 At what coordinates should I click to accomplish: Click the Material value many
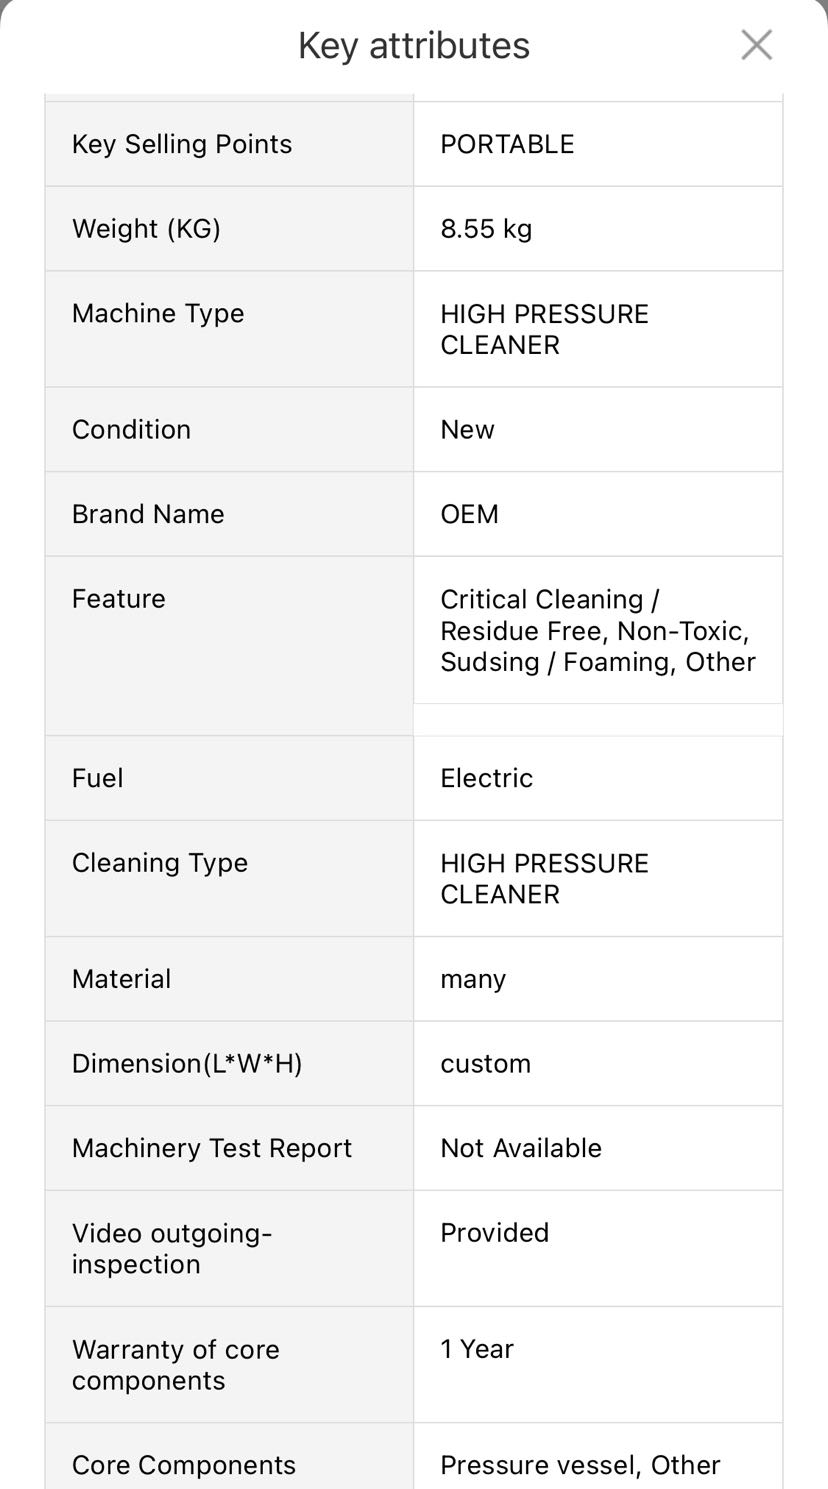pyautogui.click(x=473, y=979)
